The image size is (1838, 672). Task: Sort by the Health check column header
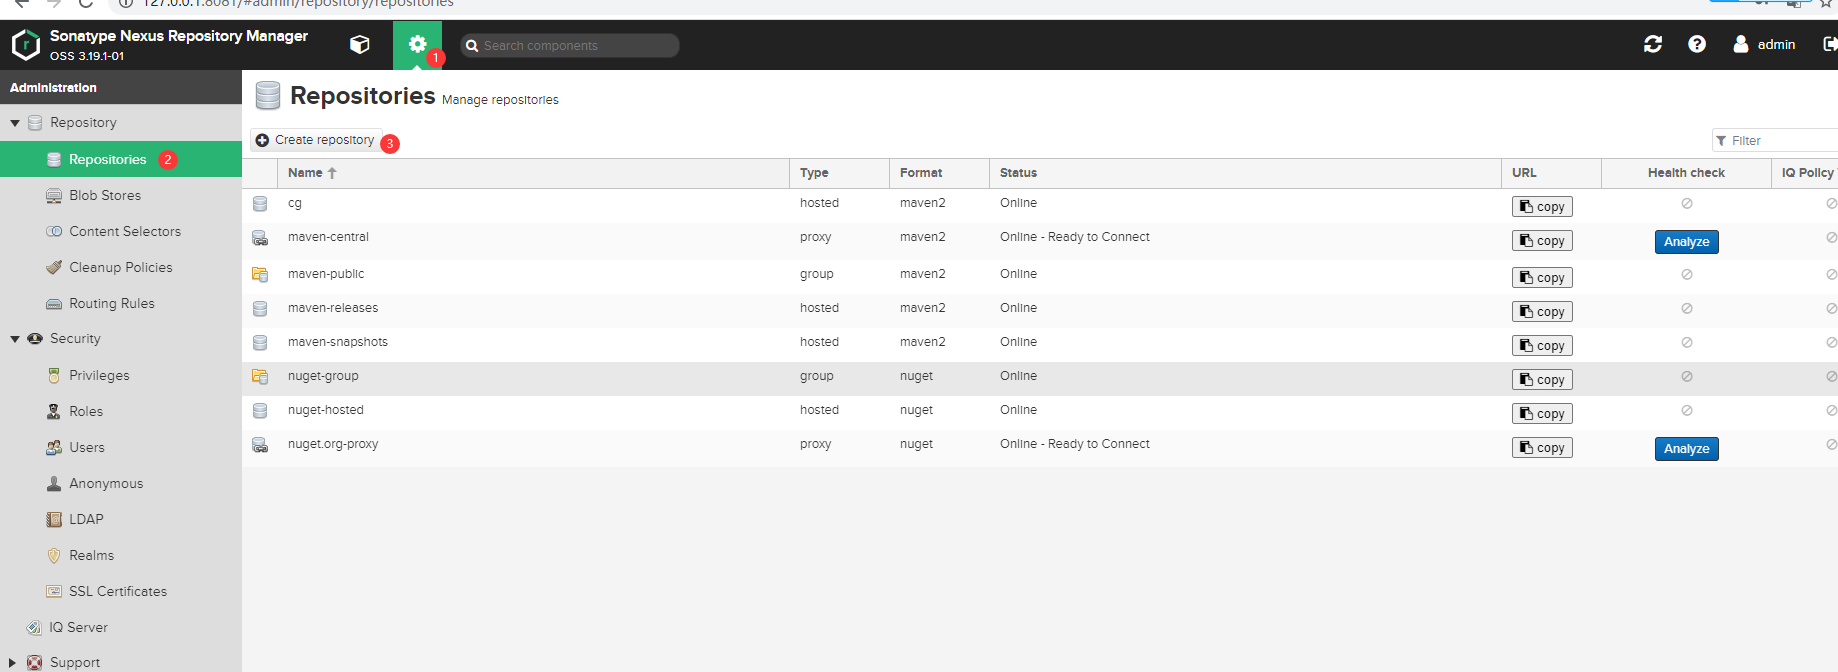click(x=1686, y=173)
